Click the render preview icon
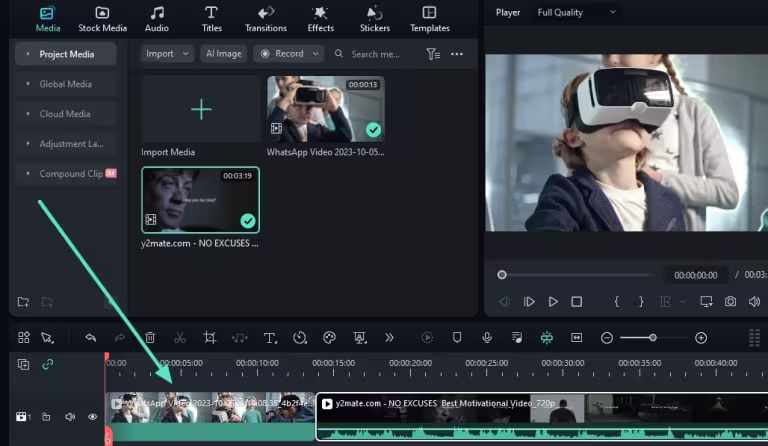This screenshot has height=446, width=768. click(x=427, y=338)
